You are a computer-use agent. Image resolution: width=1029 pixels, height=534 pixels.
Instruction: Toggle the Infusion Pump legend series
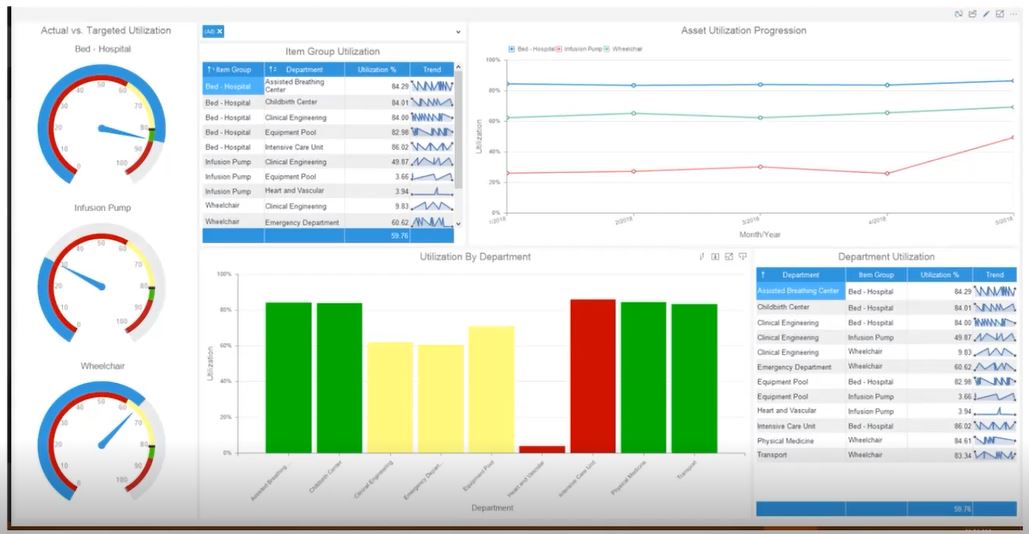coord(579,49)
